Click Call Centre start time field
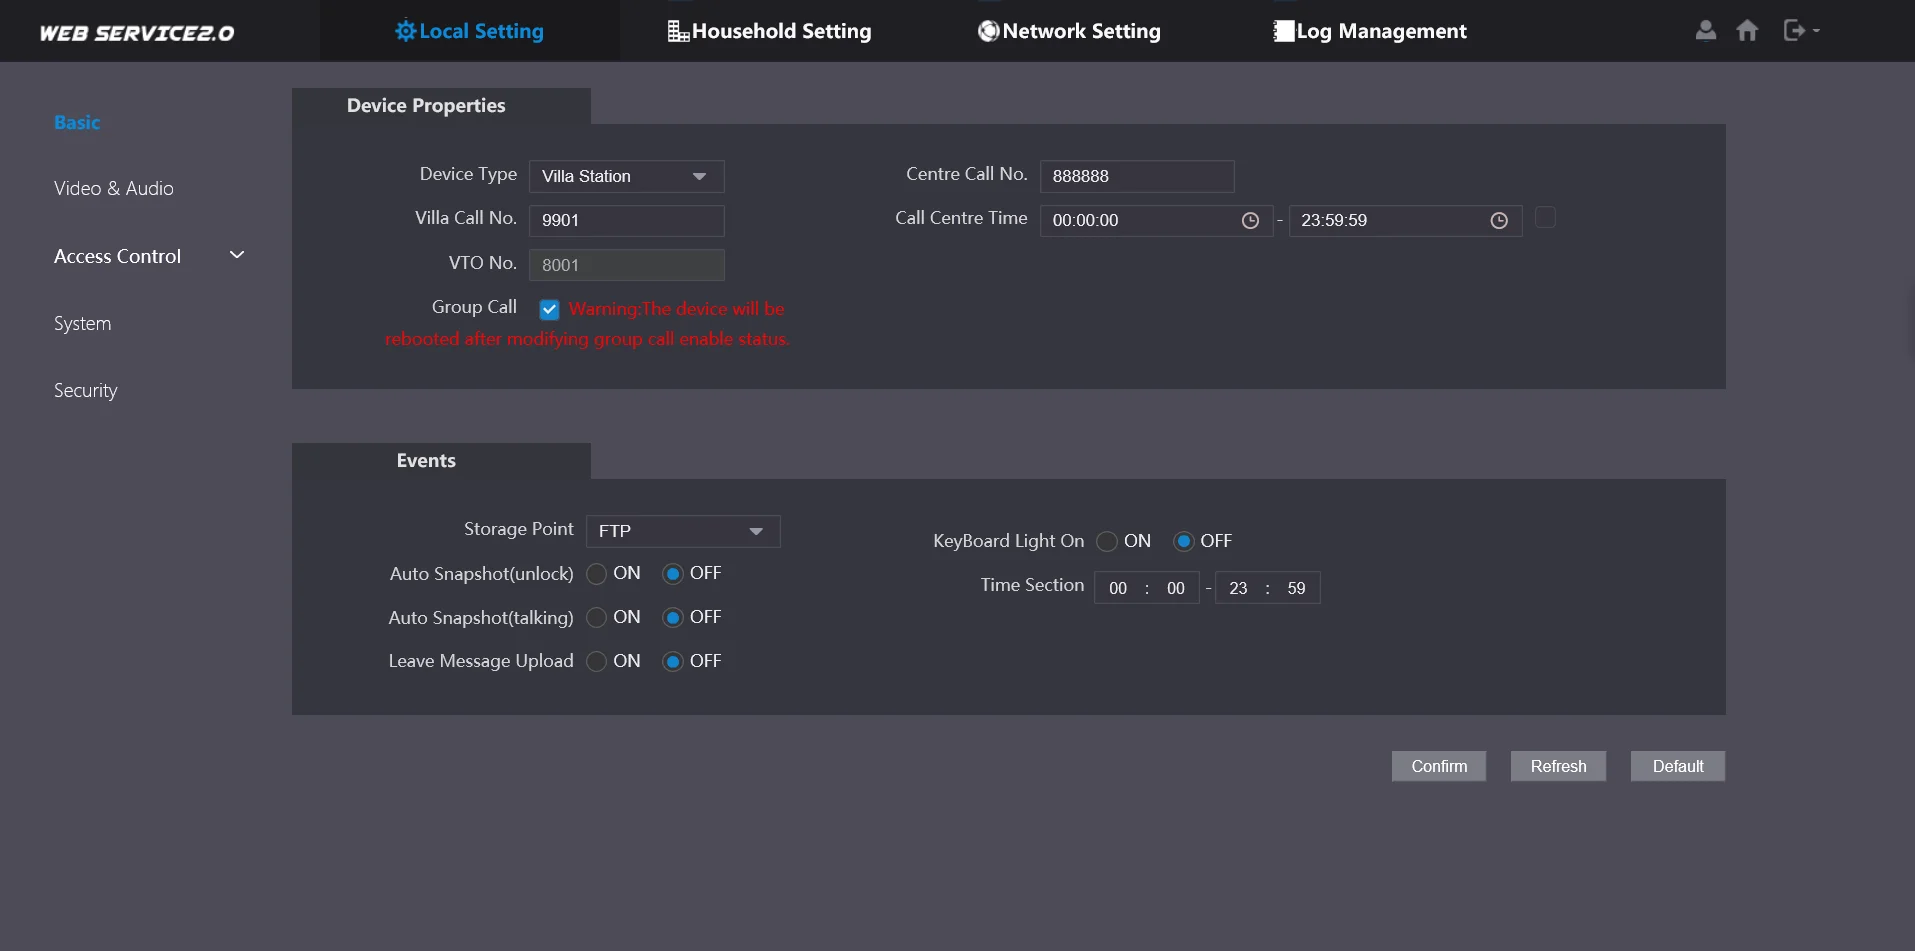The image size is (1915, 951). [1156, 221]
